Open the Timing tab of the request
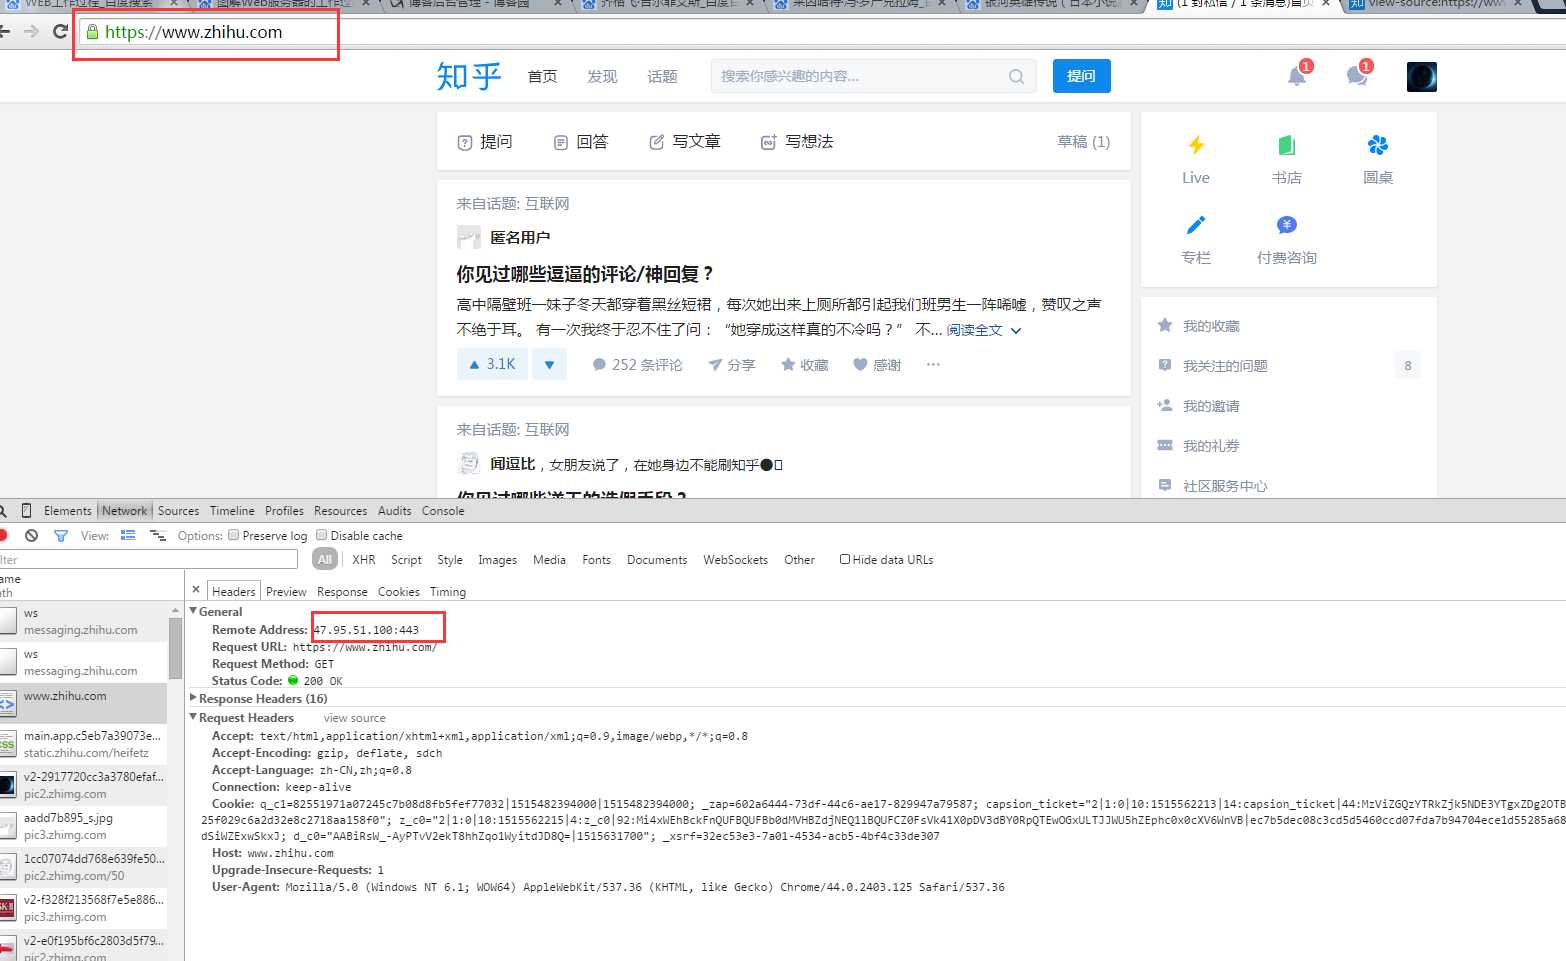Image resolution: width=1566 pixels, height=961 pixels. tap(448, 592)
